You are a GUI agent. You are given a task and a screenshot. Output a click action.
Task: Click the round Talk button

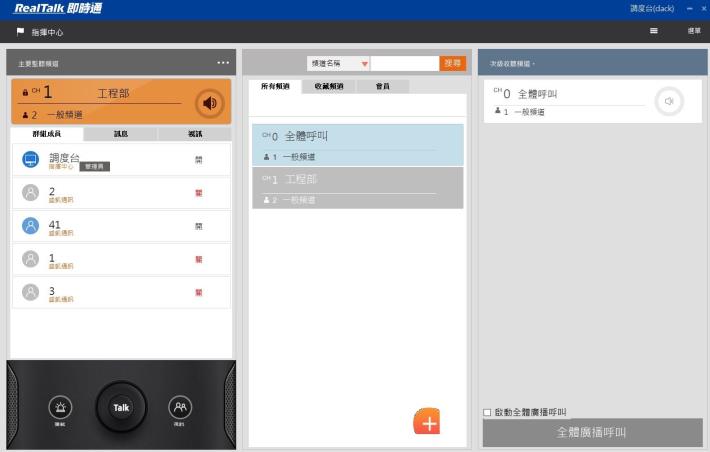coord(121,407)
